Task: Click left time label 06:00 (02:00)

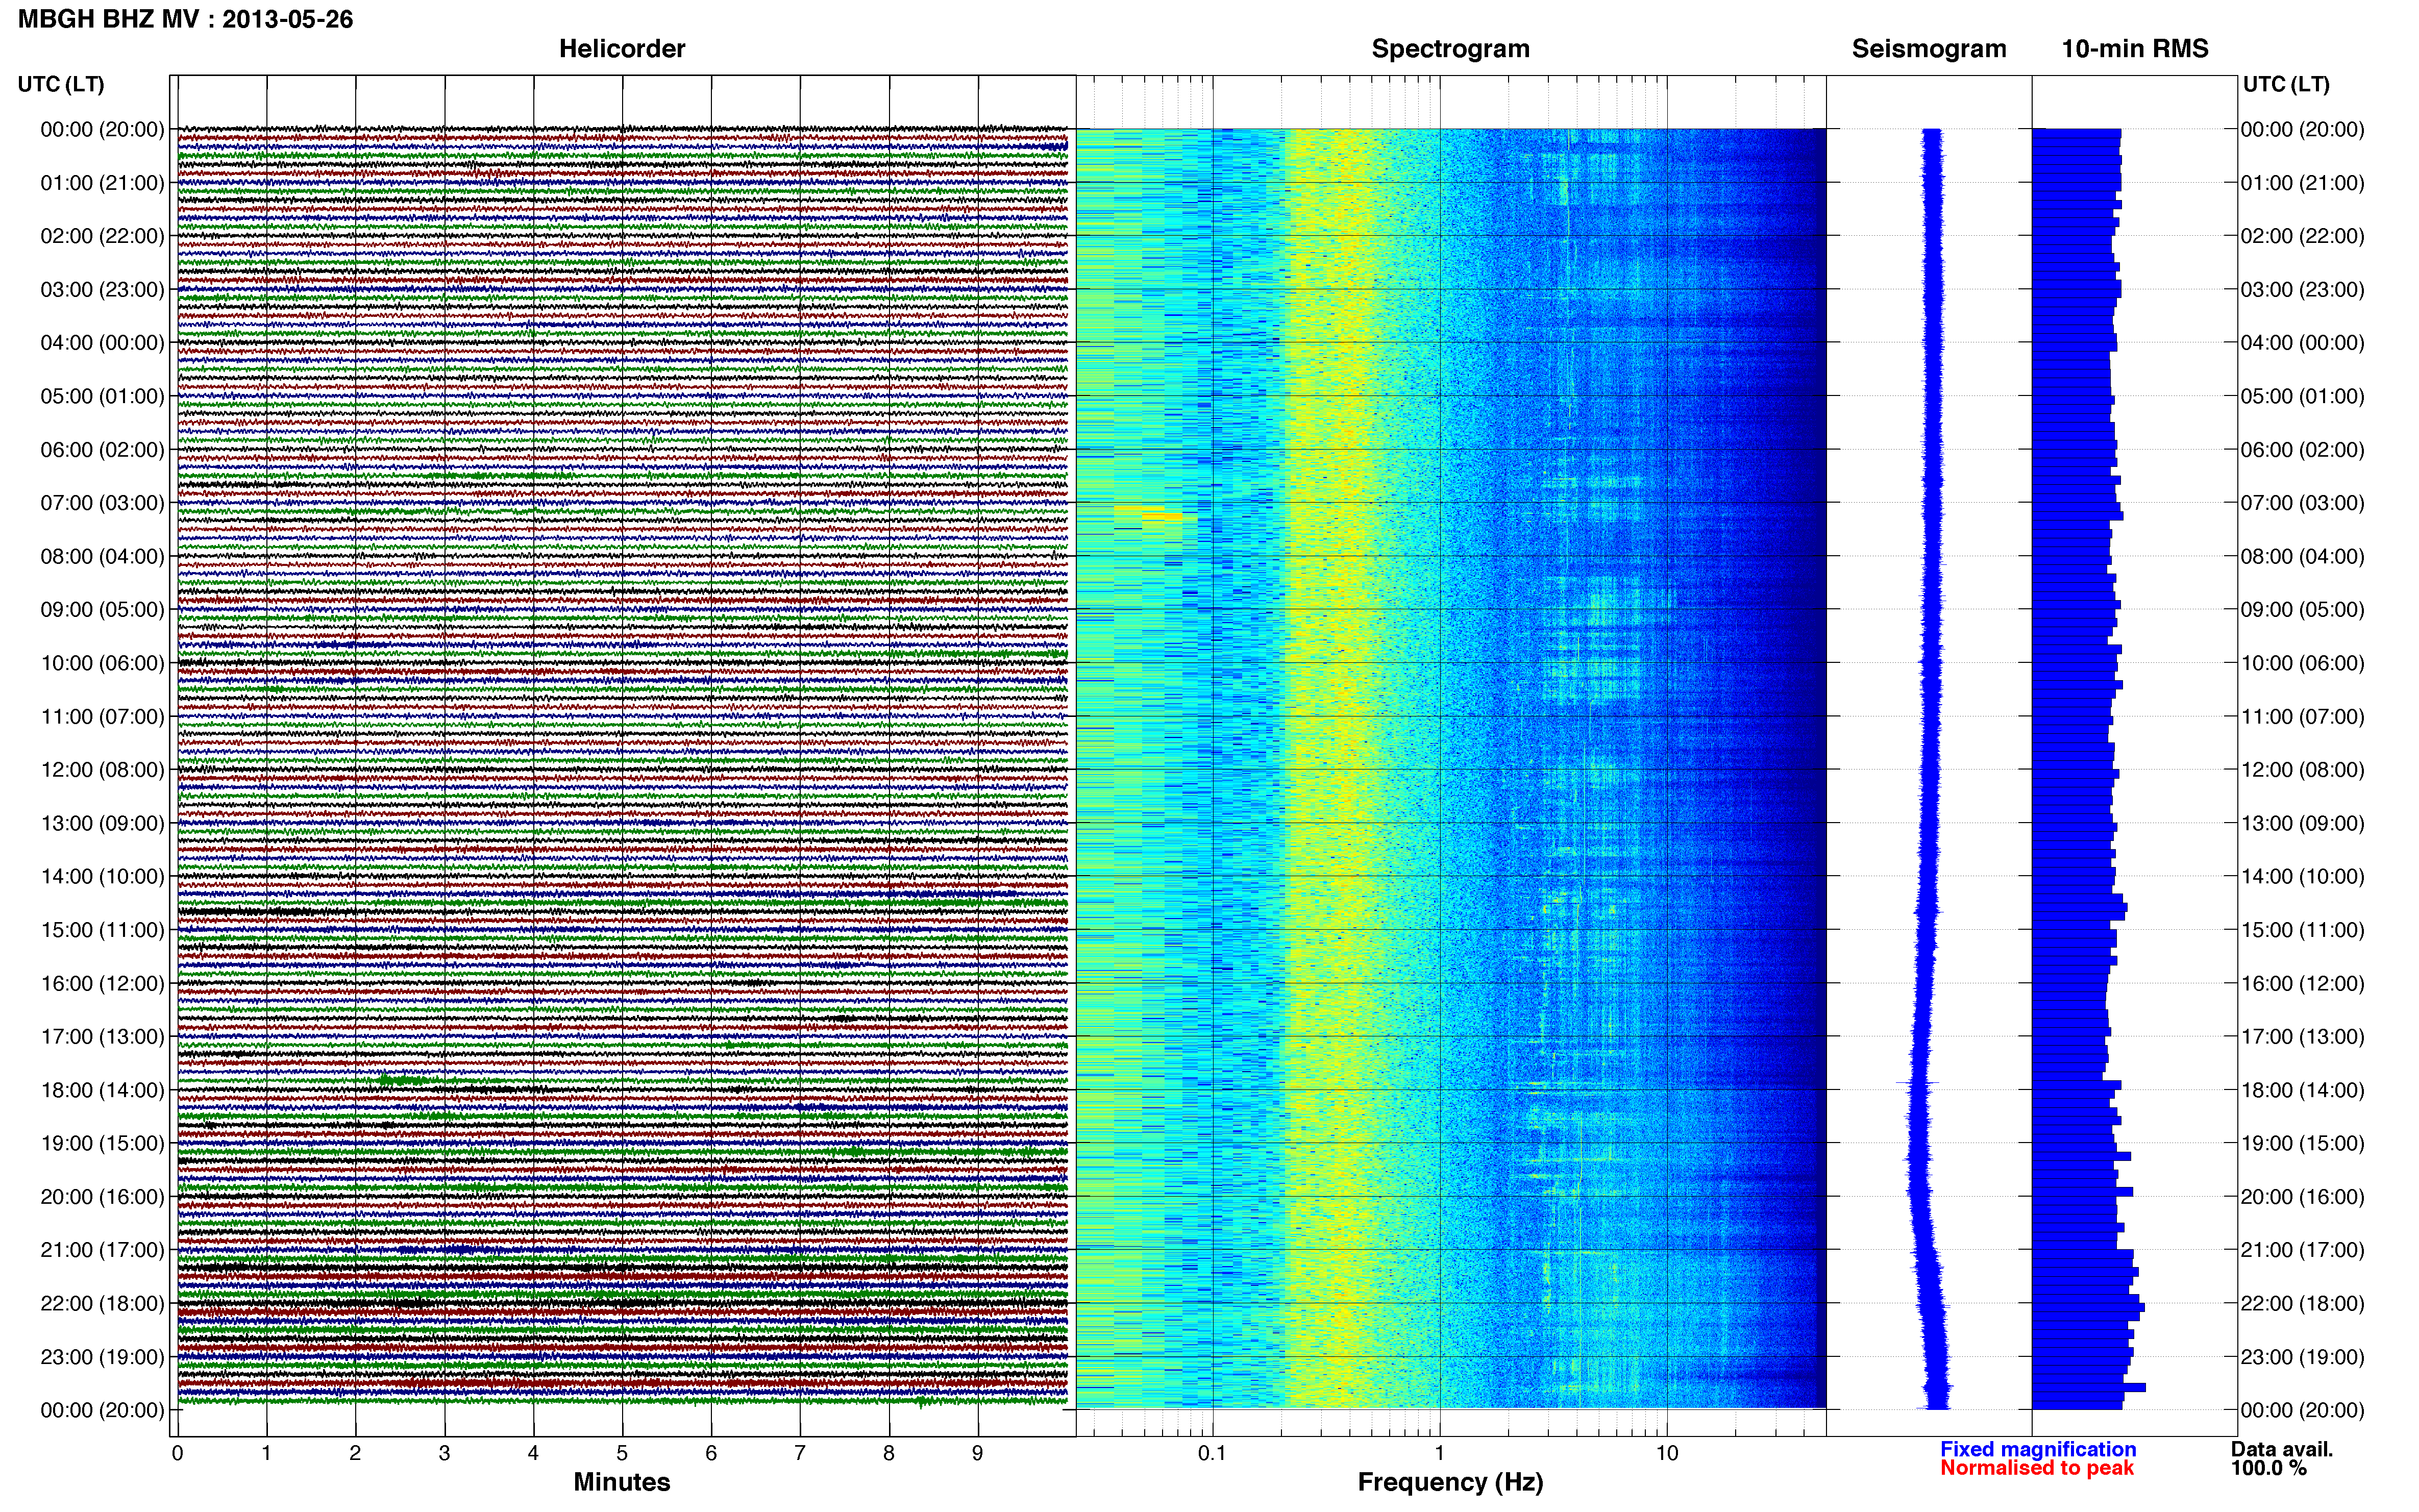Action: [102, 450]
